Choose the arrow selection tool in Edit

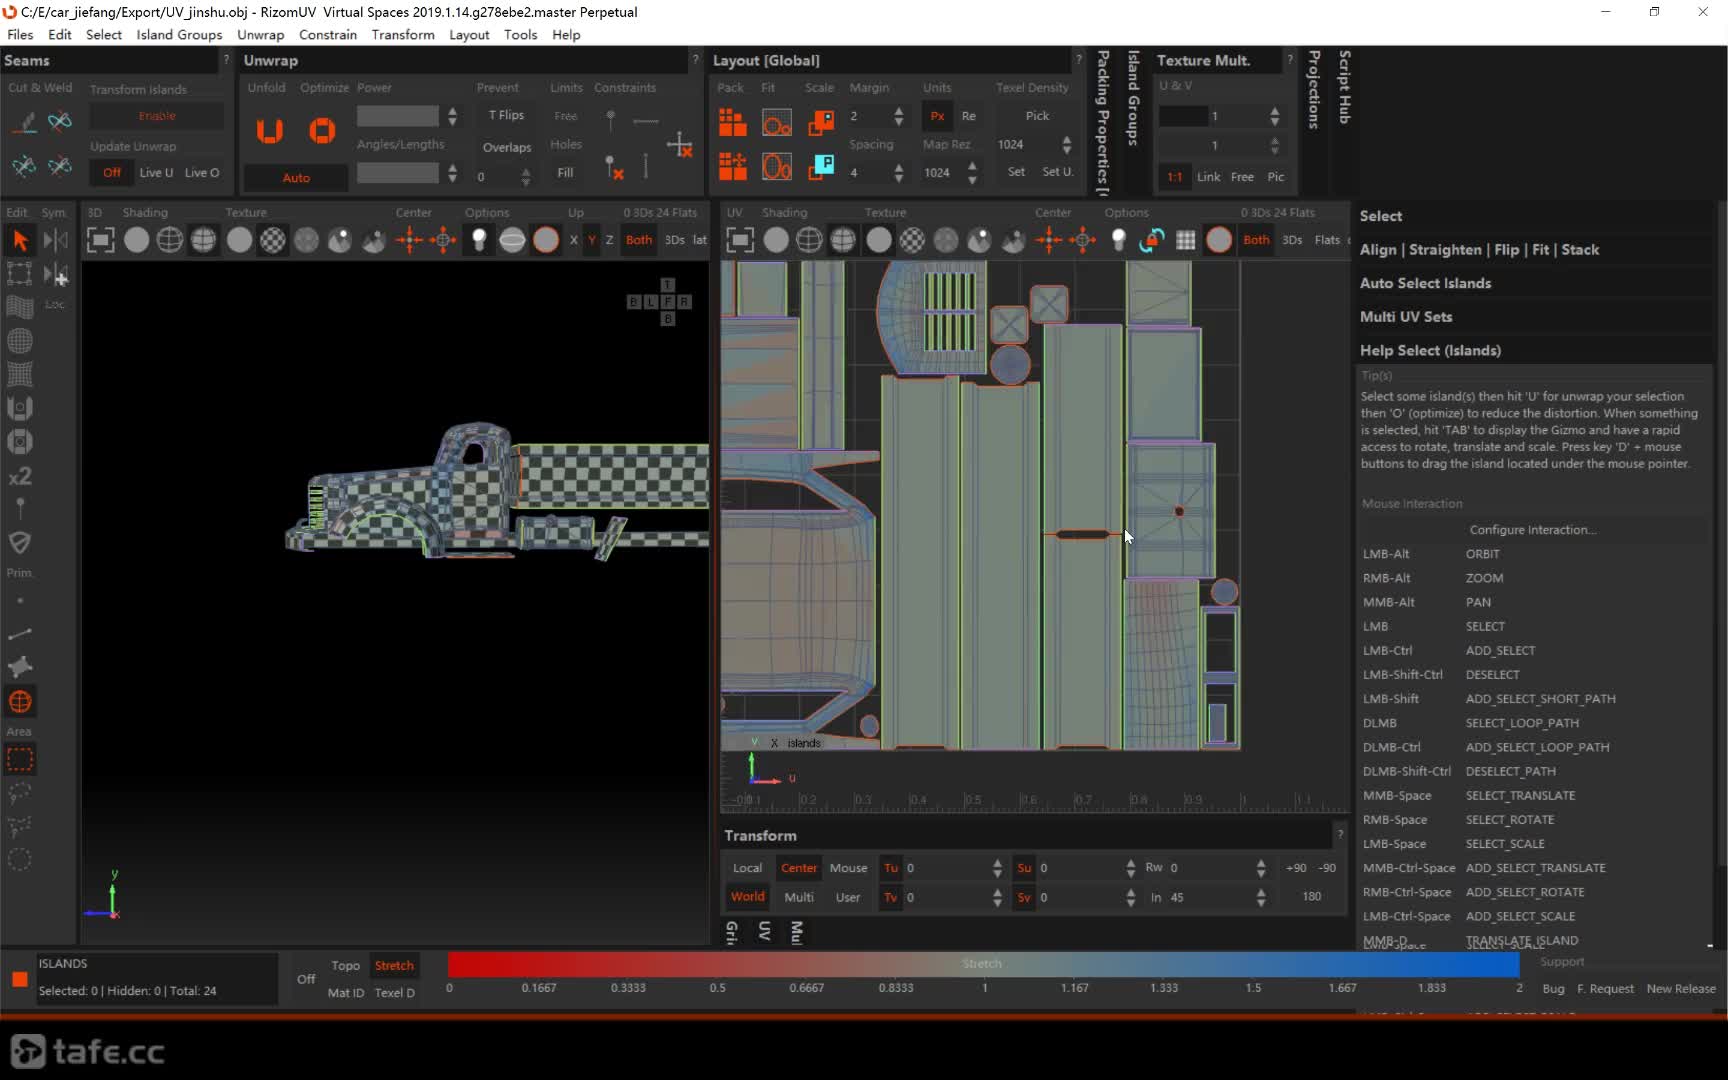tap(20, 240)
